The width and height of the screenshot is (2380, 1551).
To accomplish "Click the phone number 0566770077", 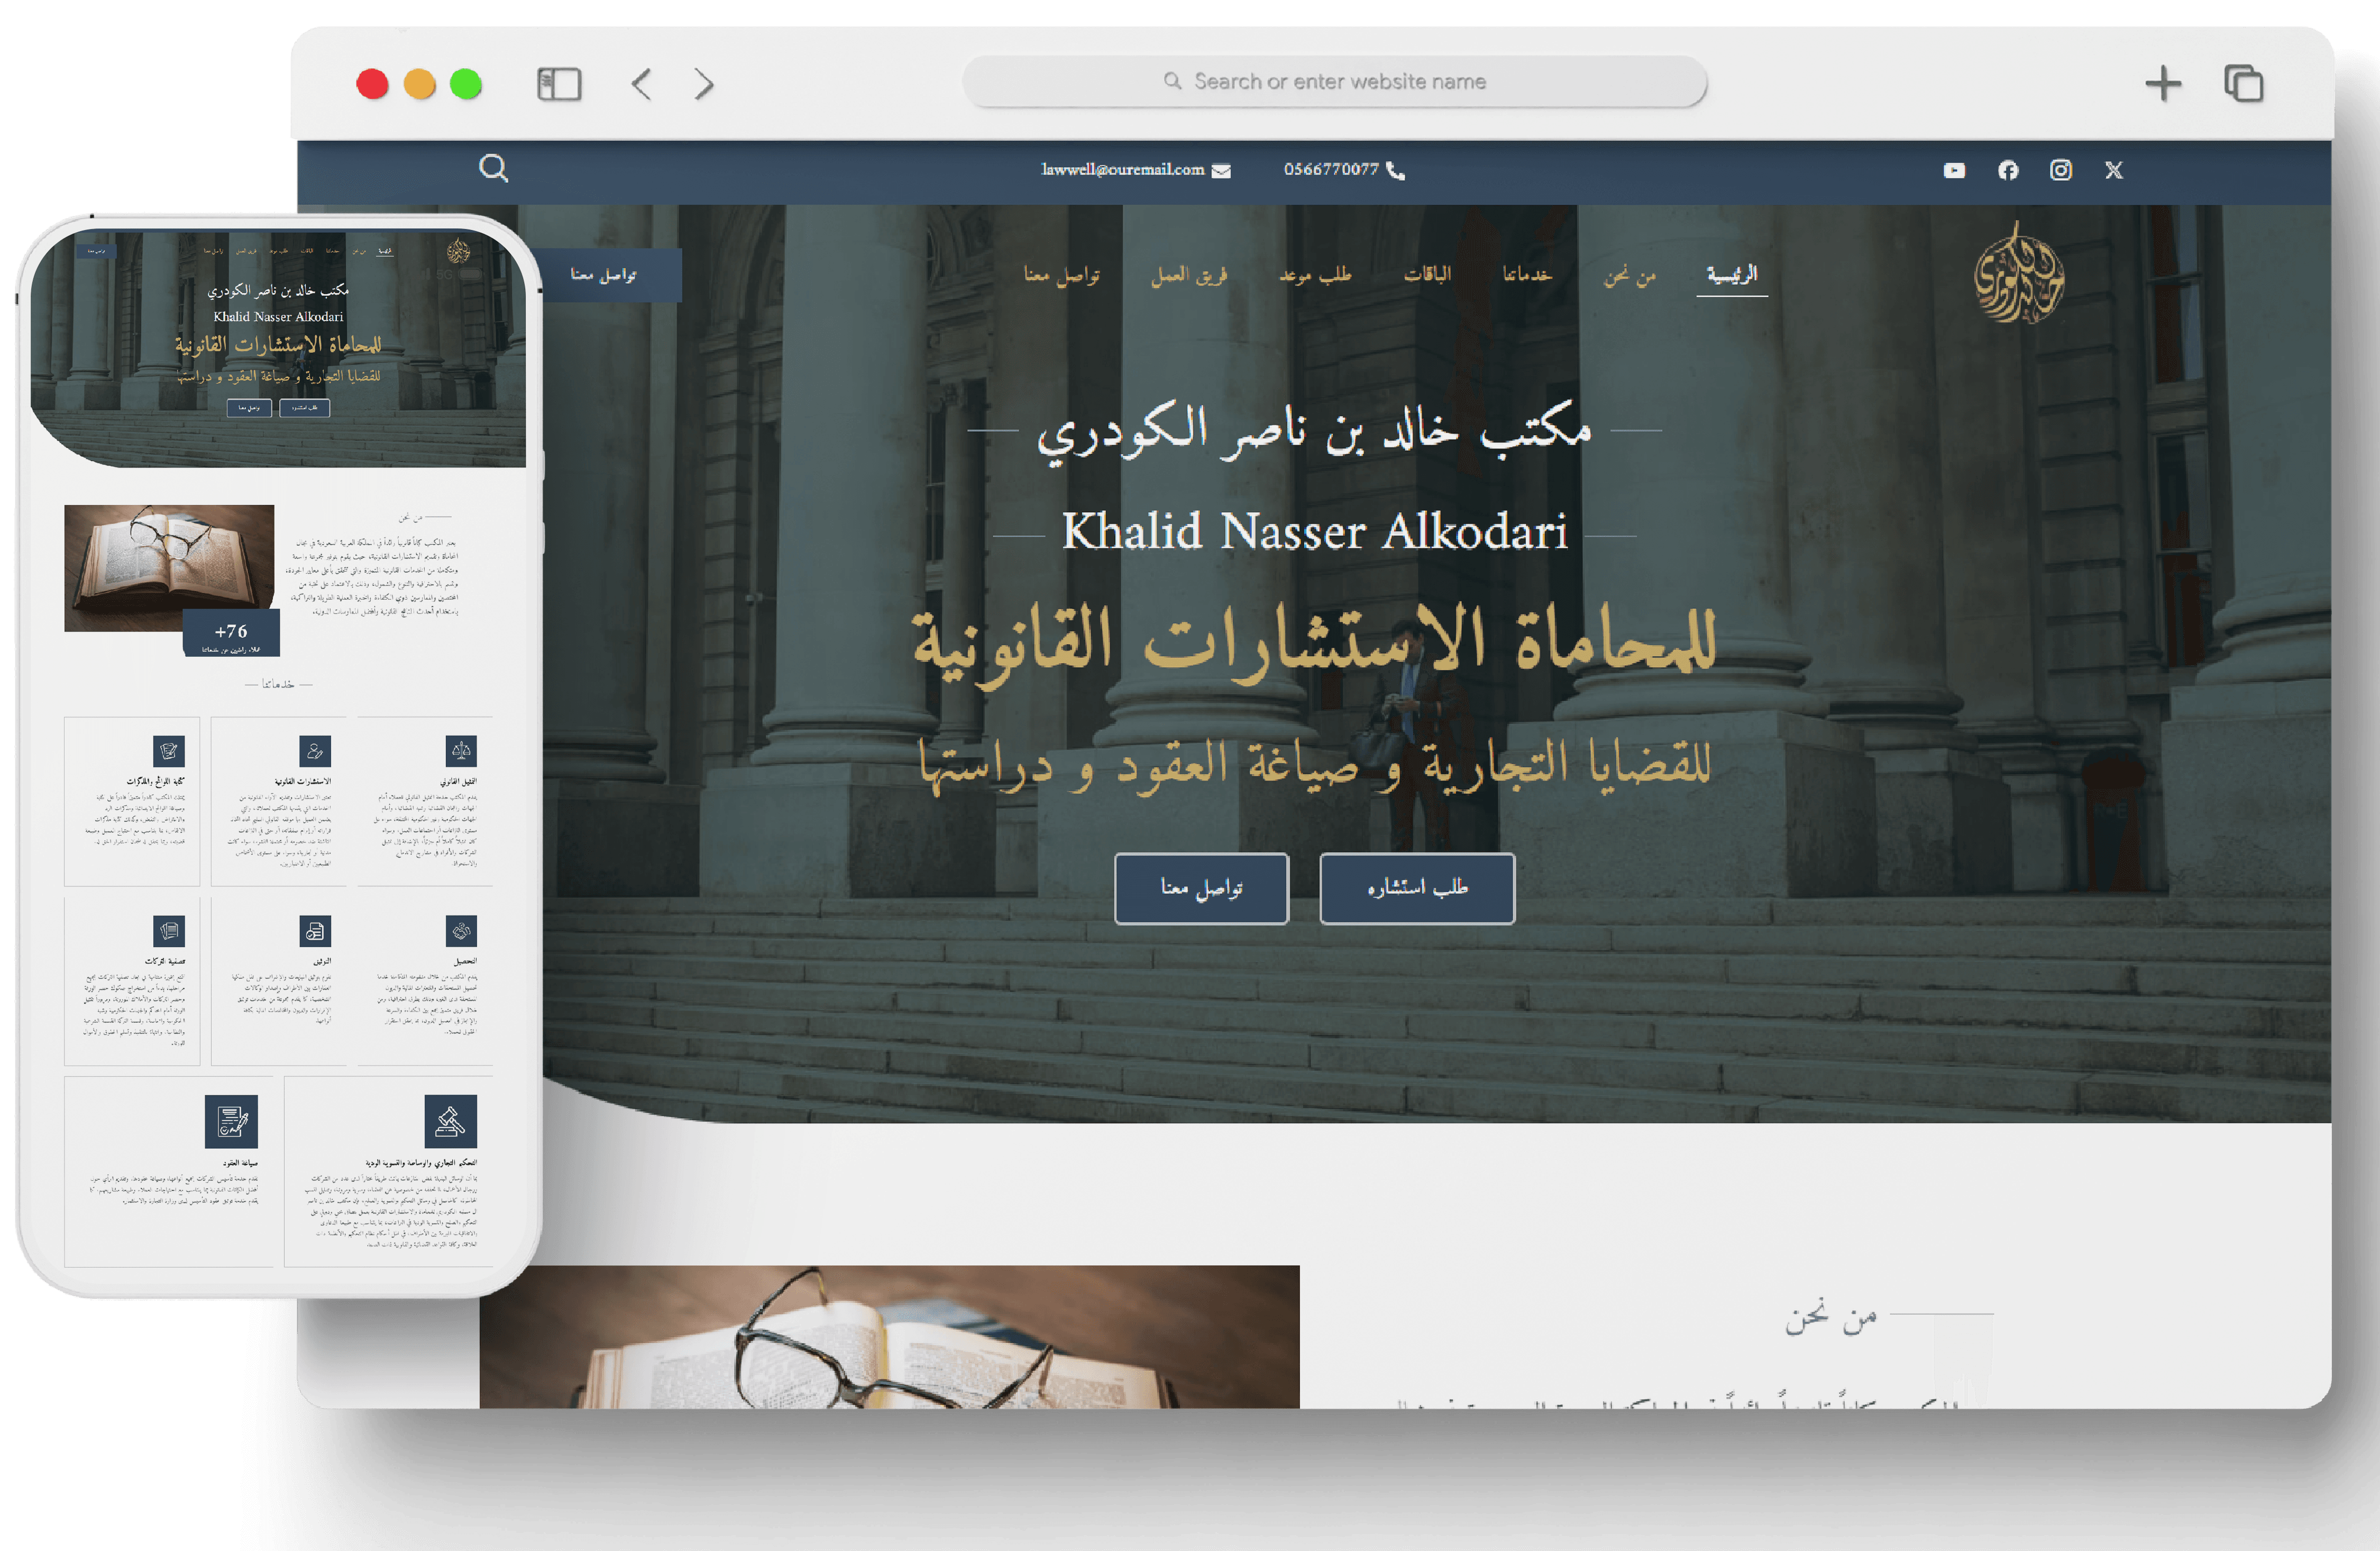I will coord(1332,170).
